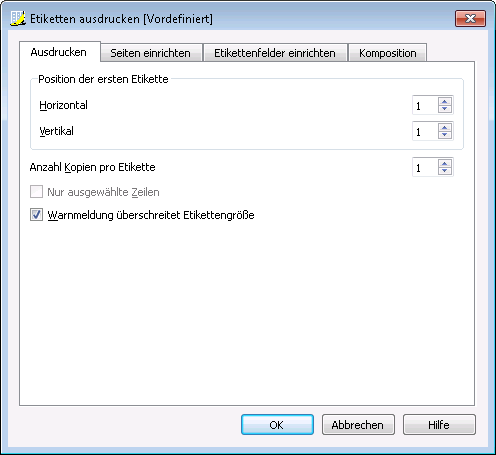Click the Abbrechen button
Image resolution: width=496 pixels, height=455 pixels.
coord(358,425)
